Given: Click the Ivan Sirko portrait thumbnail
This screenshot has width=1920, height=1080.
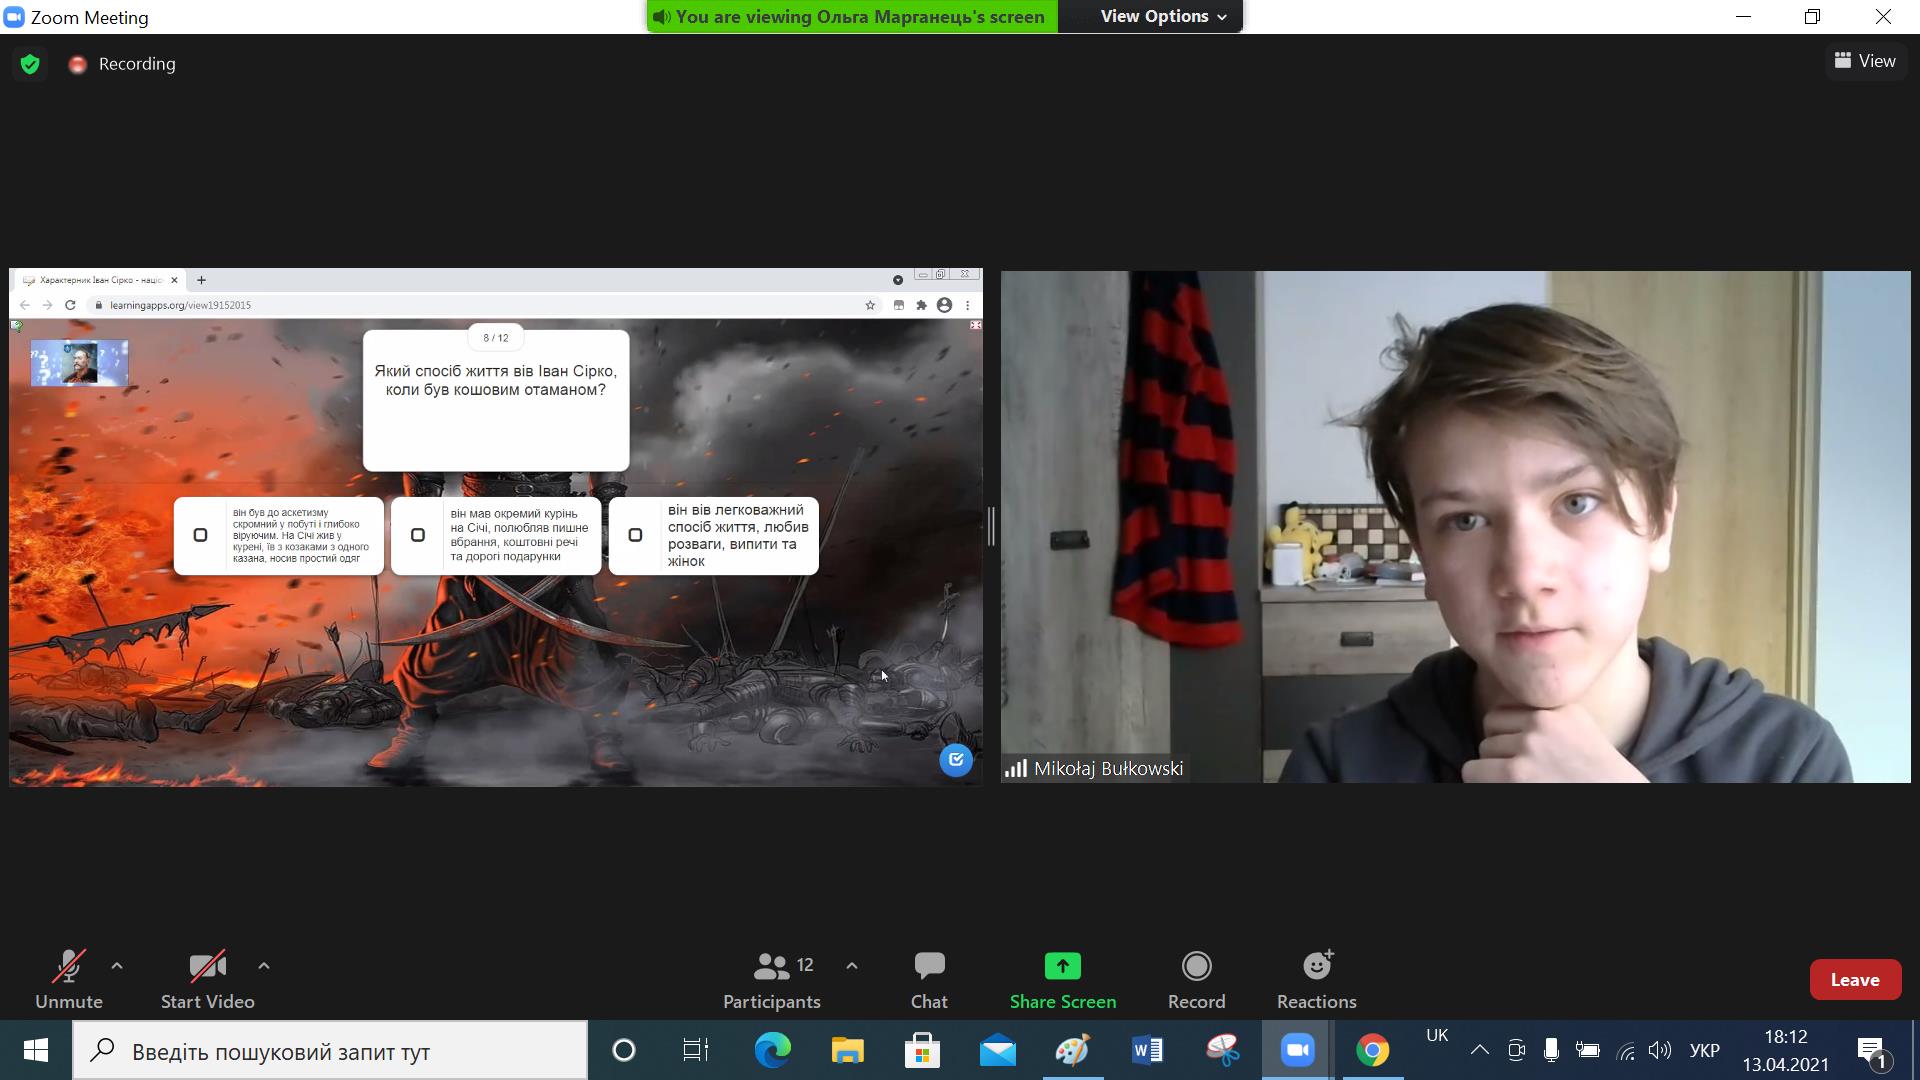Looking at the screenshot, I should point(79,363).
